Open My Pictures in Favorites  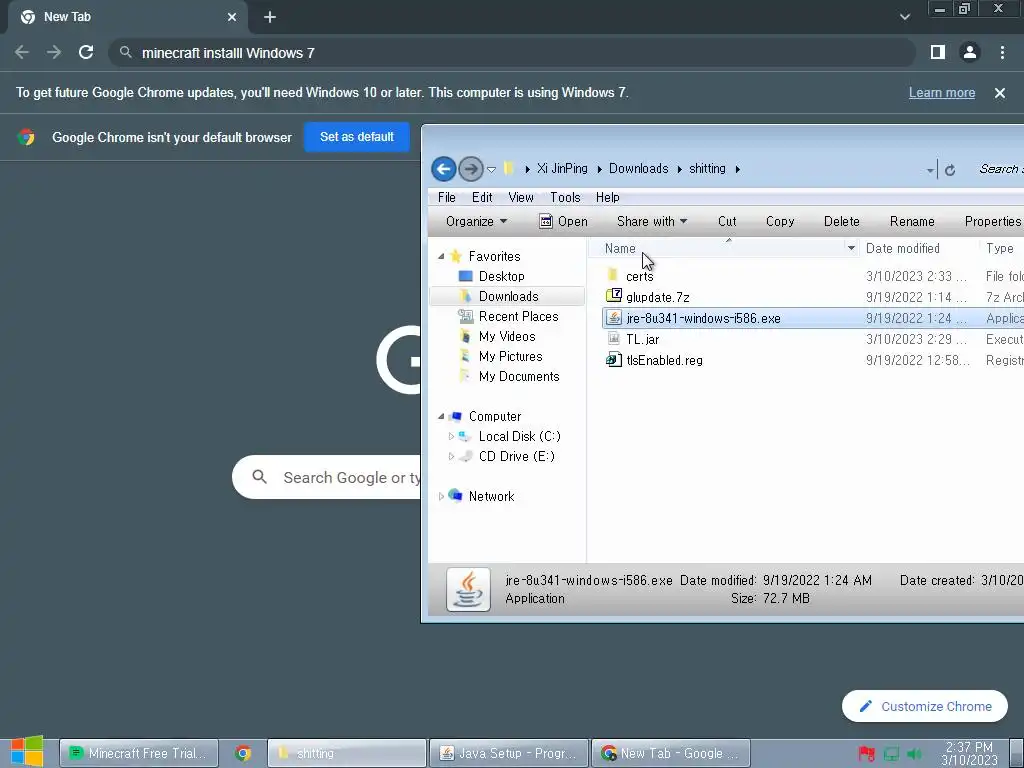[x=510, y=357]
